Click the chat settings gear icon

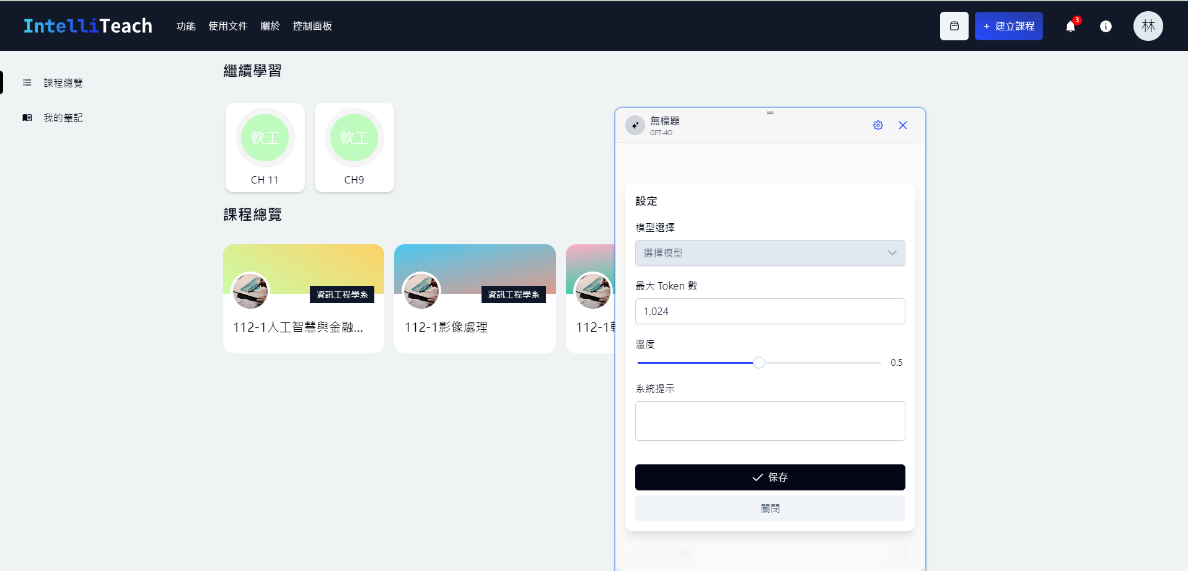pyautogui.click(x=877, y=125)
